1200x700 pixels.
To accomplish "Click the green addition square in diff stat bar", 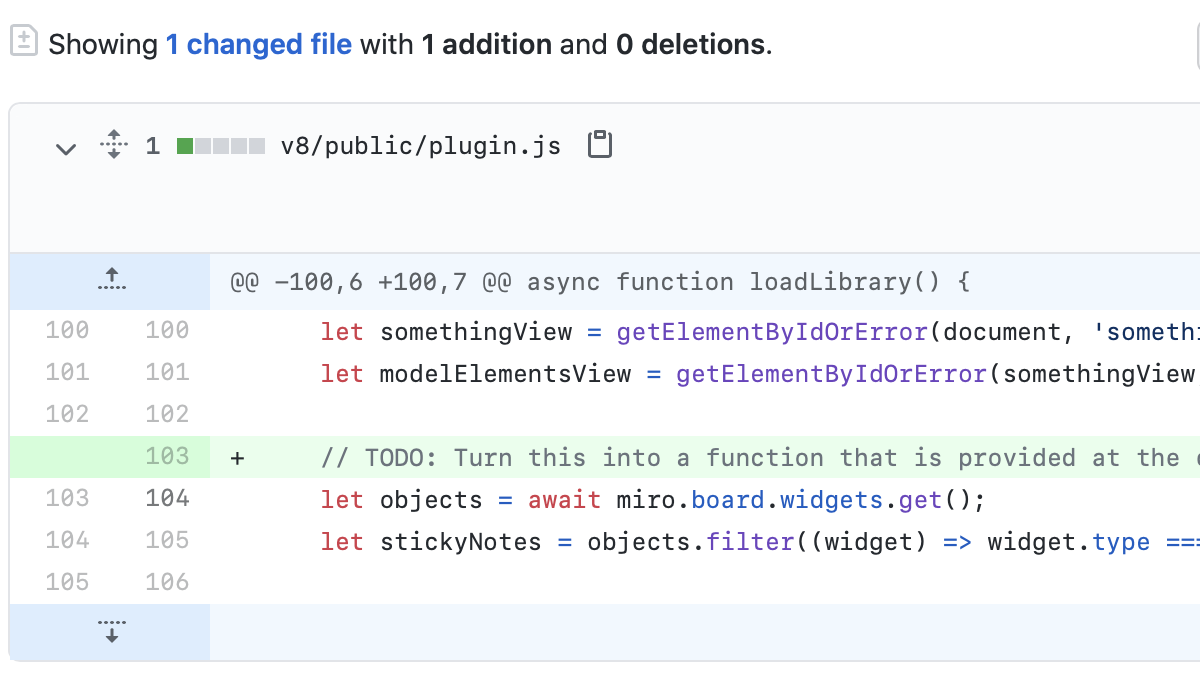I will coord(184,146).
